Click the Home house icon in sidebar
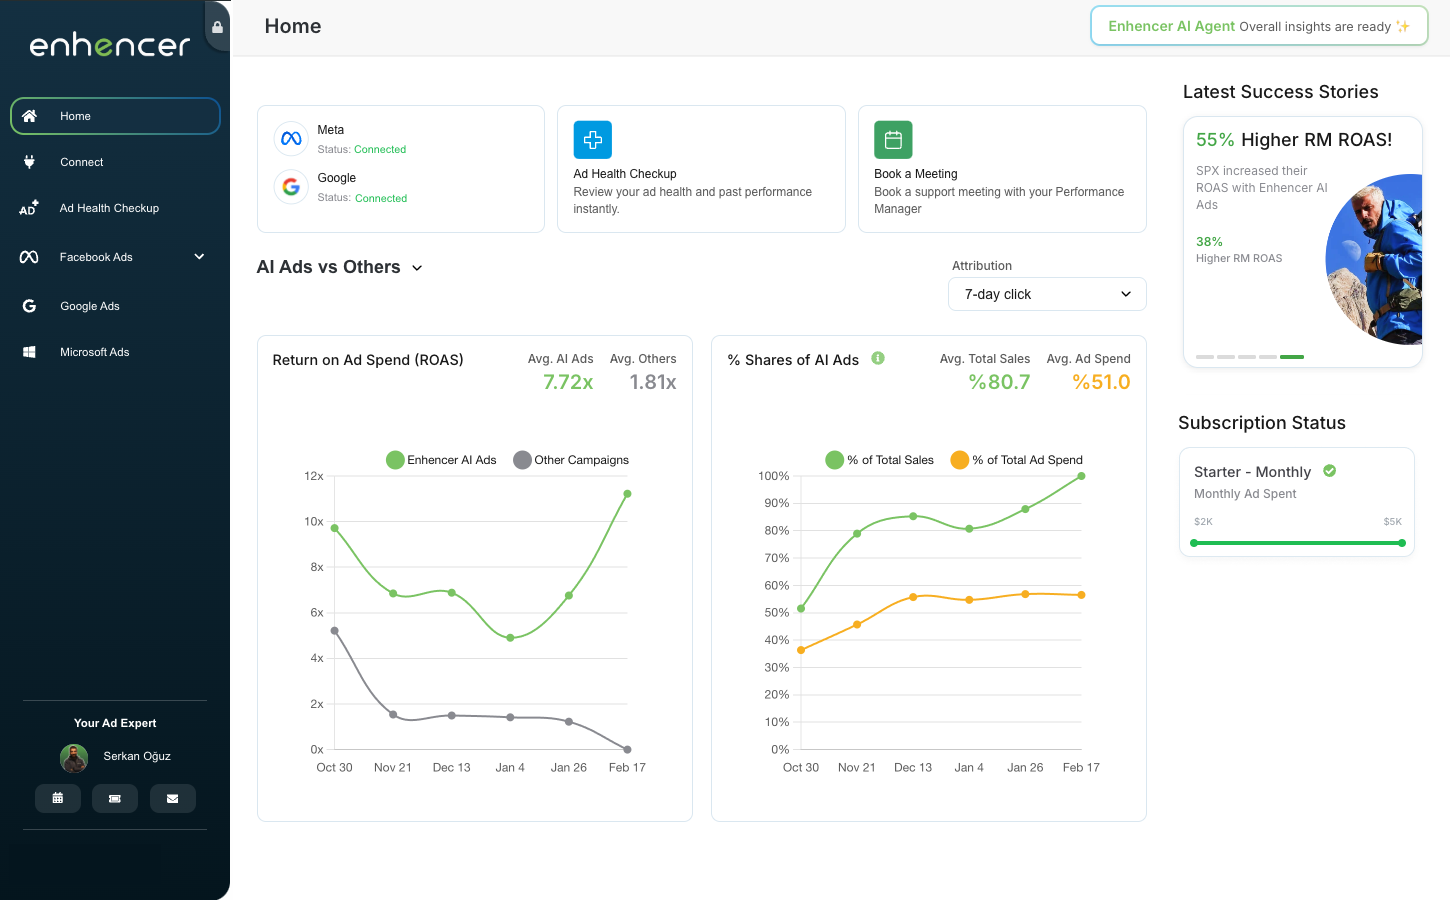This screenshot has height=900, width=1450. tap(29, 116)
